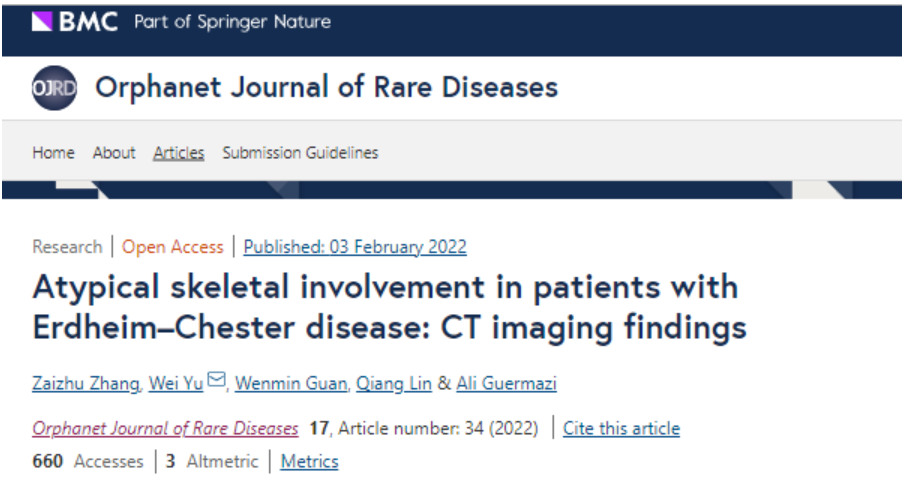Image resolution: width=909 pixels, height=480 pixels.
Task: Click the italic Orphanet Journal of Rare Diseases citation link
Action: pyautogui.click(x=165, y=428)
